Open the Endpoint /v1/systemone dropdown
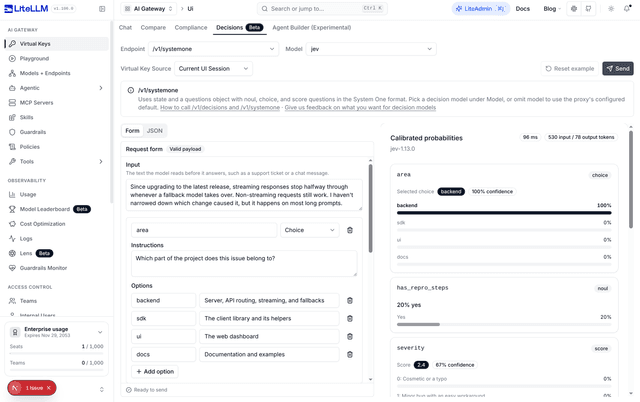The height and width of the screenshot is (402, 640). (213, 49)
